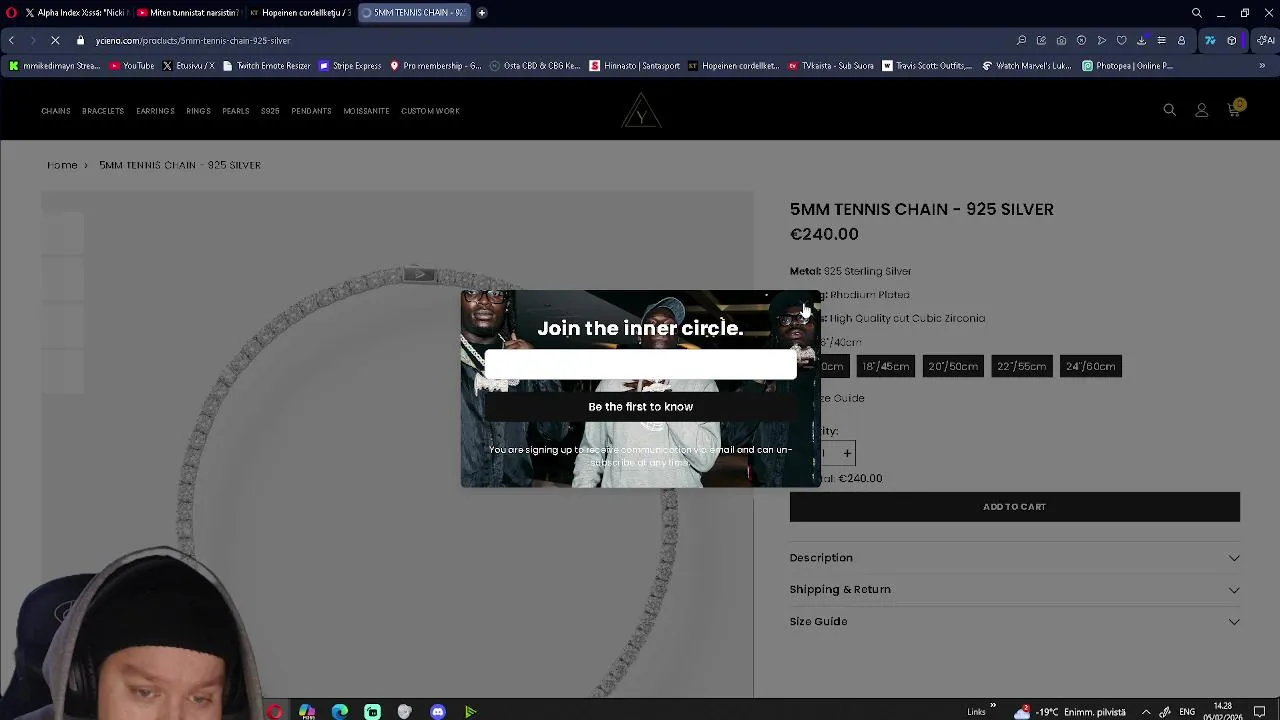1280x720 pixels.
Task: Open the downloads panel icon
Action: [1141, 40]
